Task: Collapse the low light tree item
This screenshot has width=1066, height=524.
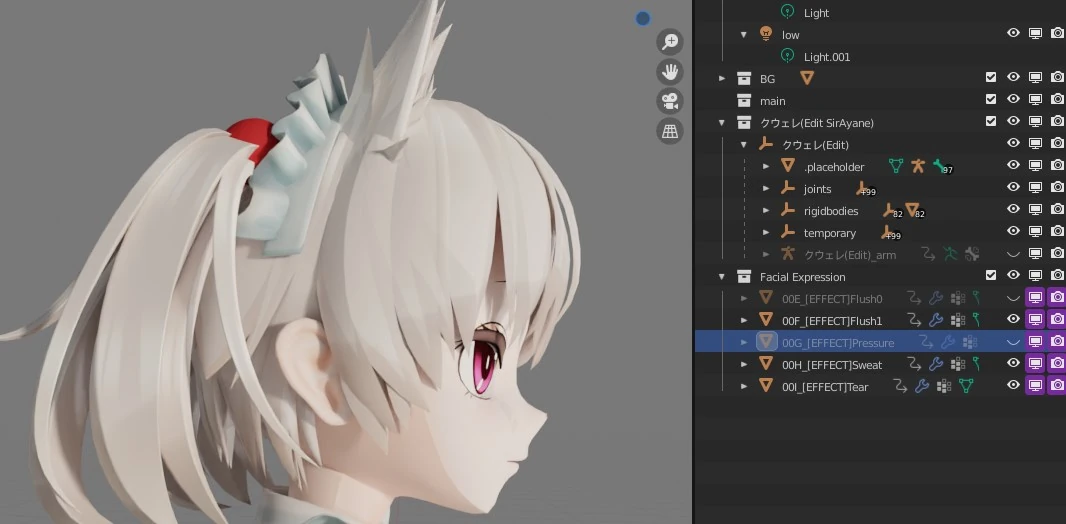Action: [744, 35]
